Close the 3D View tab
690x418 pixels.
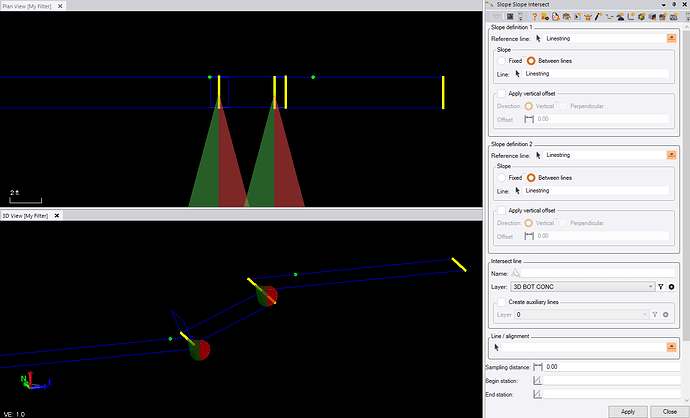(57, 216)
